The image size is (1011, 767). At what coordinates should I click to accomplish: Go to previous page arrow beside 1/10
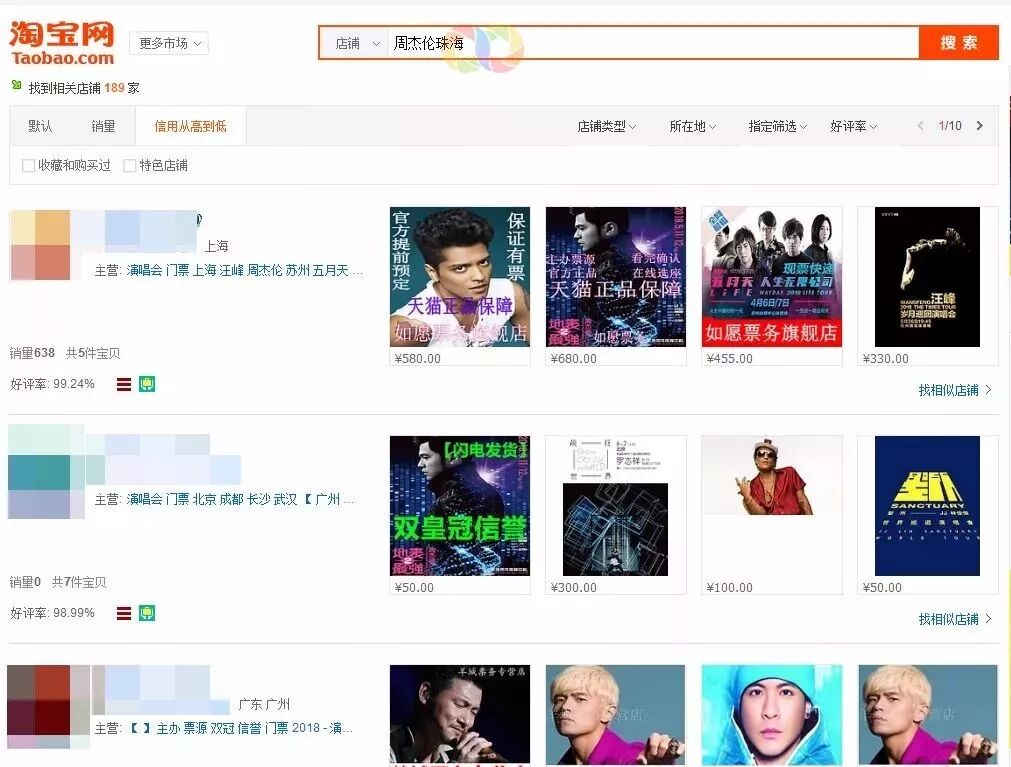[920, 126]
